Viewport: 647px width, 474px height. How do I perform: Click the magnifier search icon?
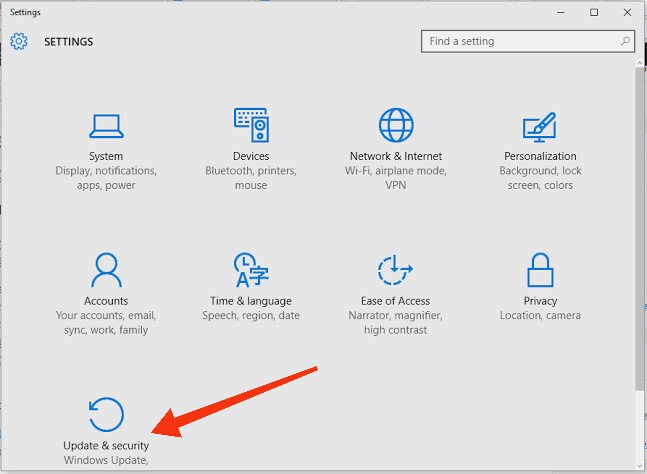(625, 41)
